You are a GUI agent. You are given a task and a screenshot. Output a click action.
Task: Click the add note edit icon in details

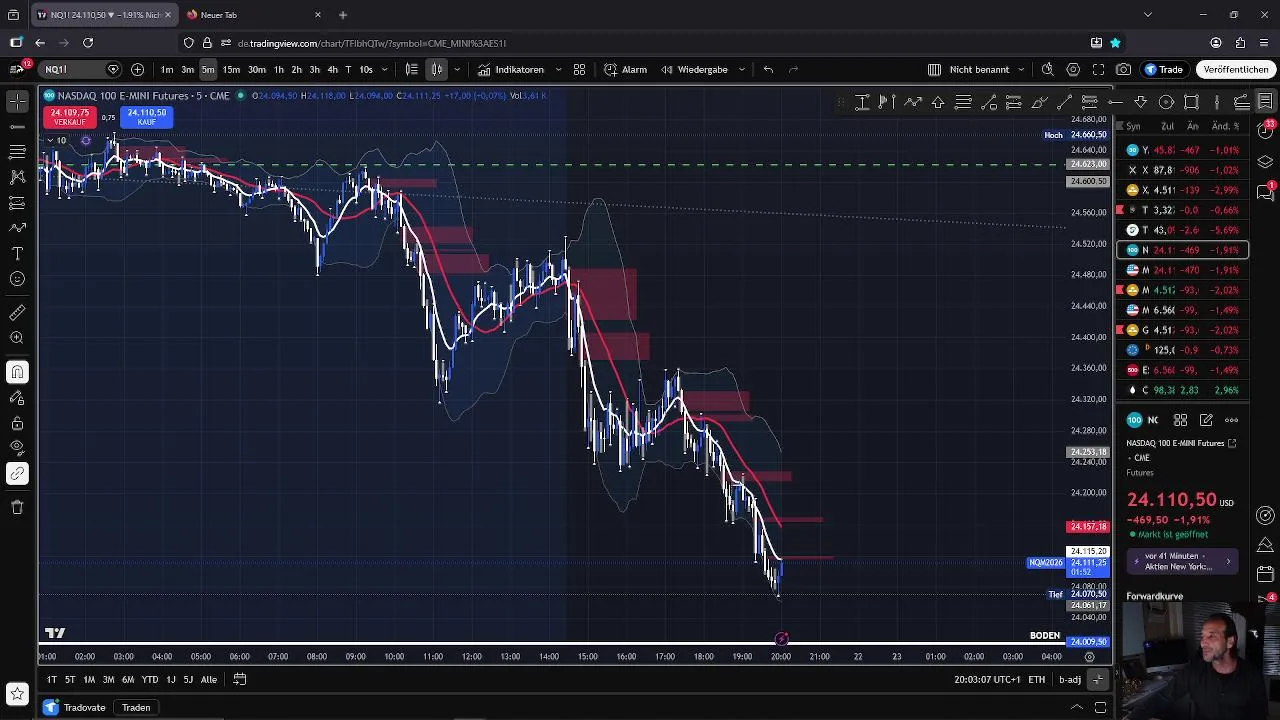(1206, 420)
